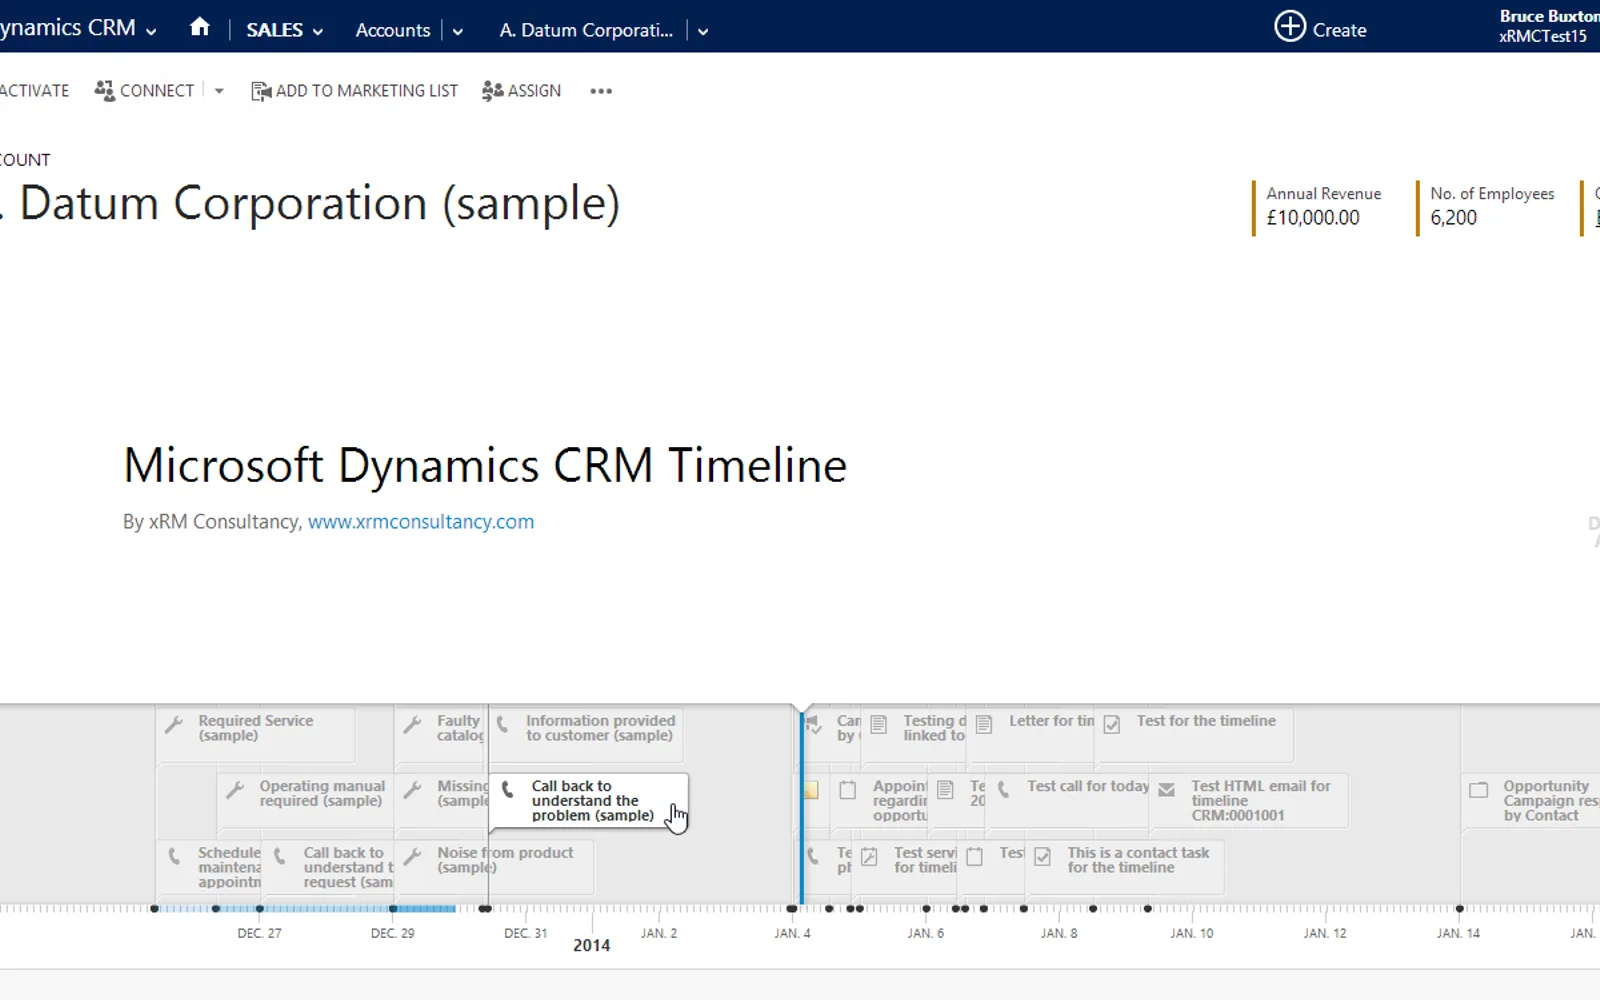This screenshot has width=1600, height=1000.
Task: Open the Faulty catalog case card
Action: pos(440,734)
